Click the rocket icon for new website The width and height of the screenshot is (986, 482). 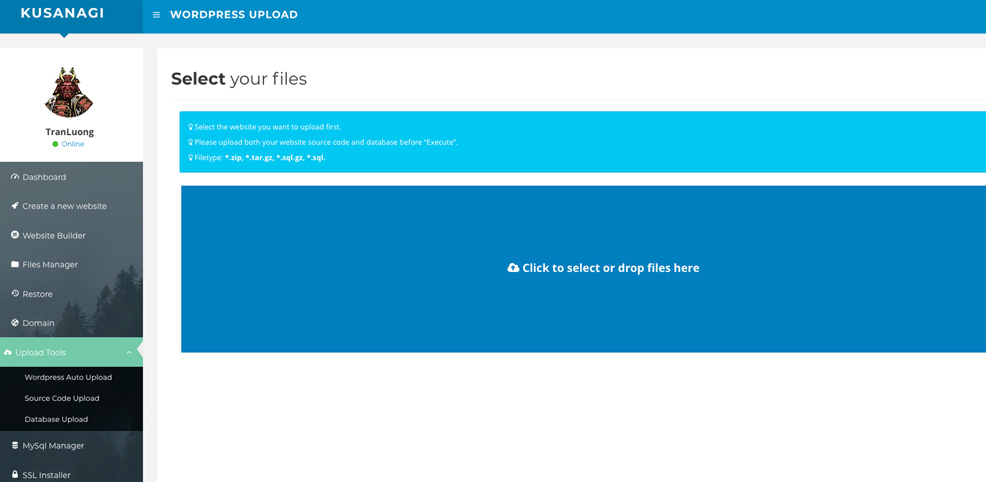(x=15, y=206)
